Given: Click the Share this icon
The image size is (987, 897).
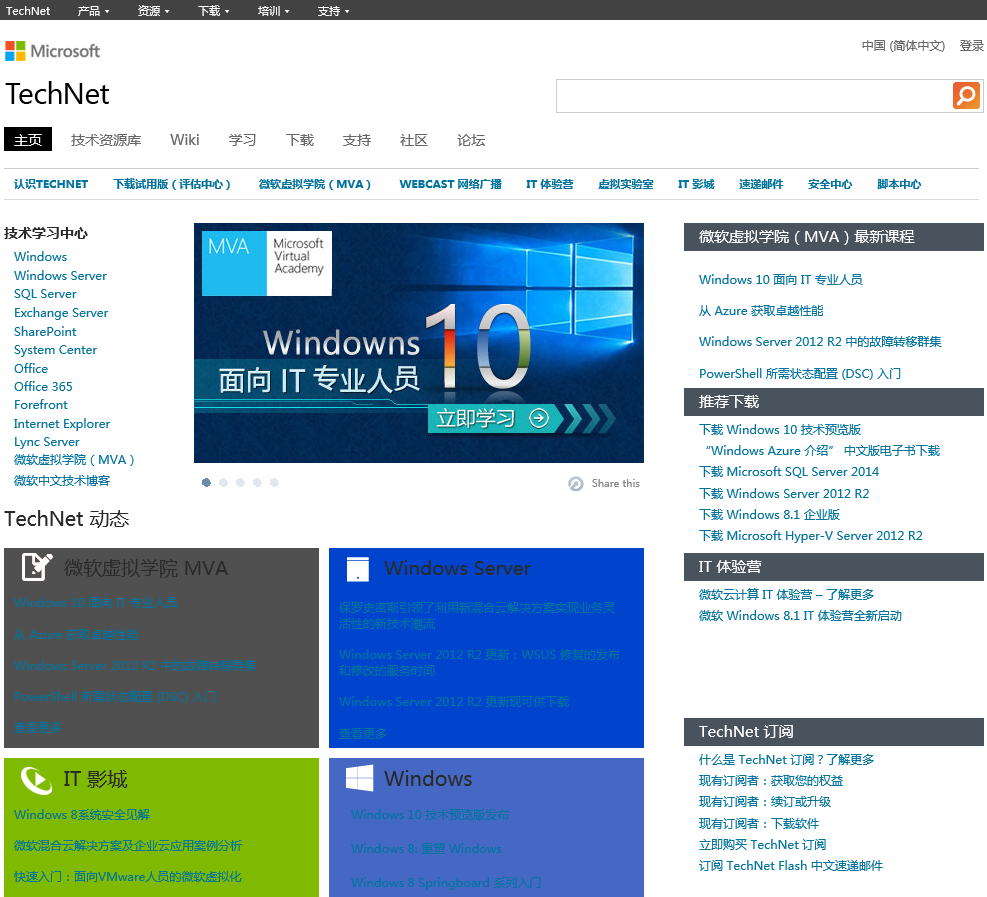Looking at the screenshot, I should [x=575, y=483].
